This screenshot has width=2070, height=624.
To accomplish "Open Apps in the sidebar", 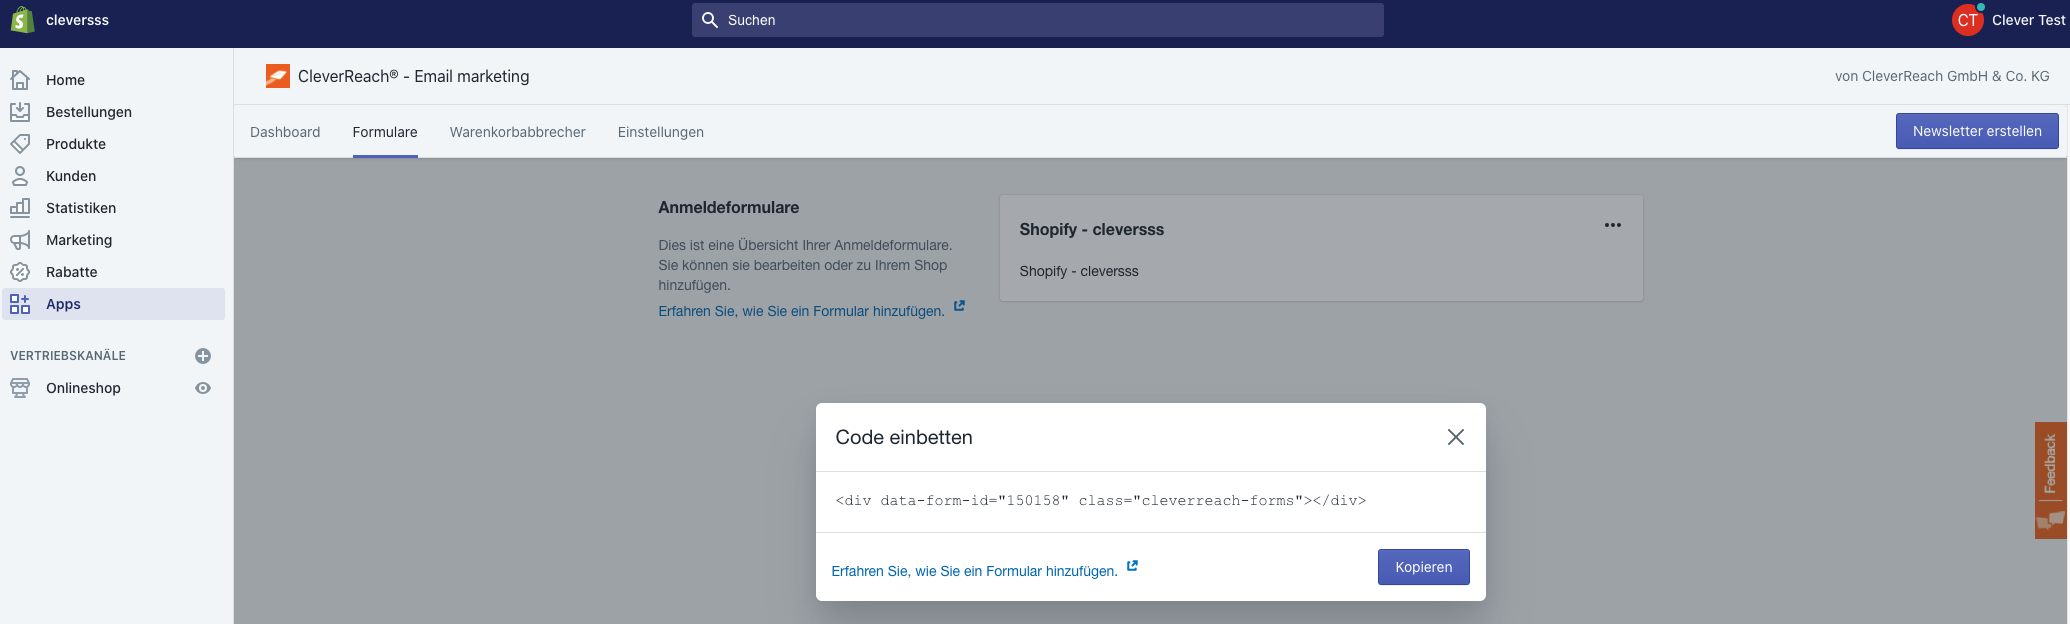I will pos(113,304).
